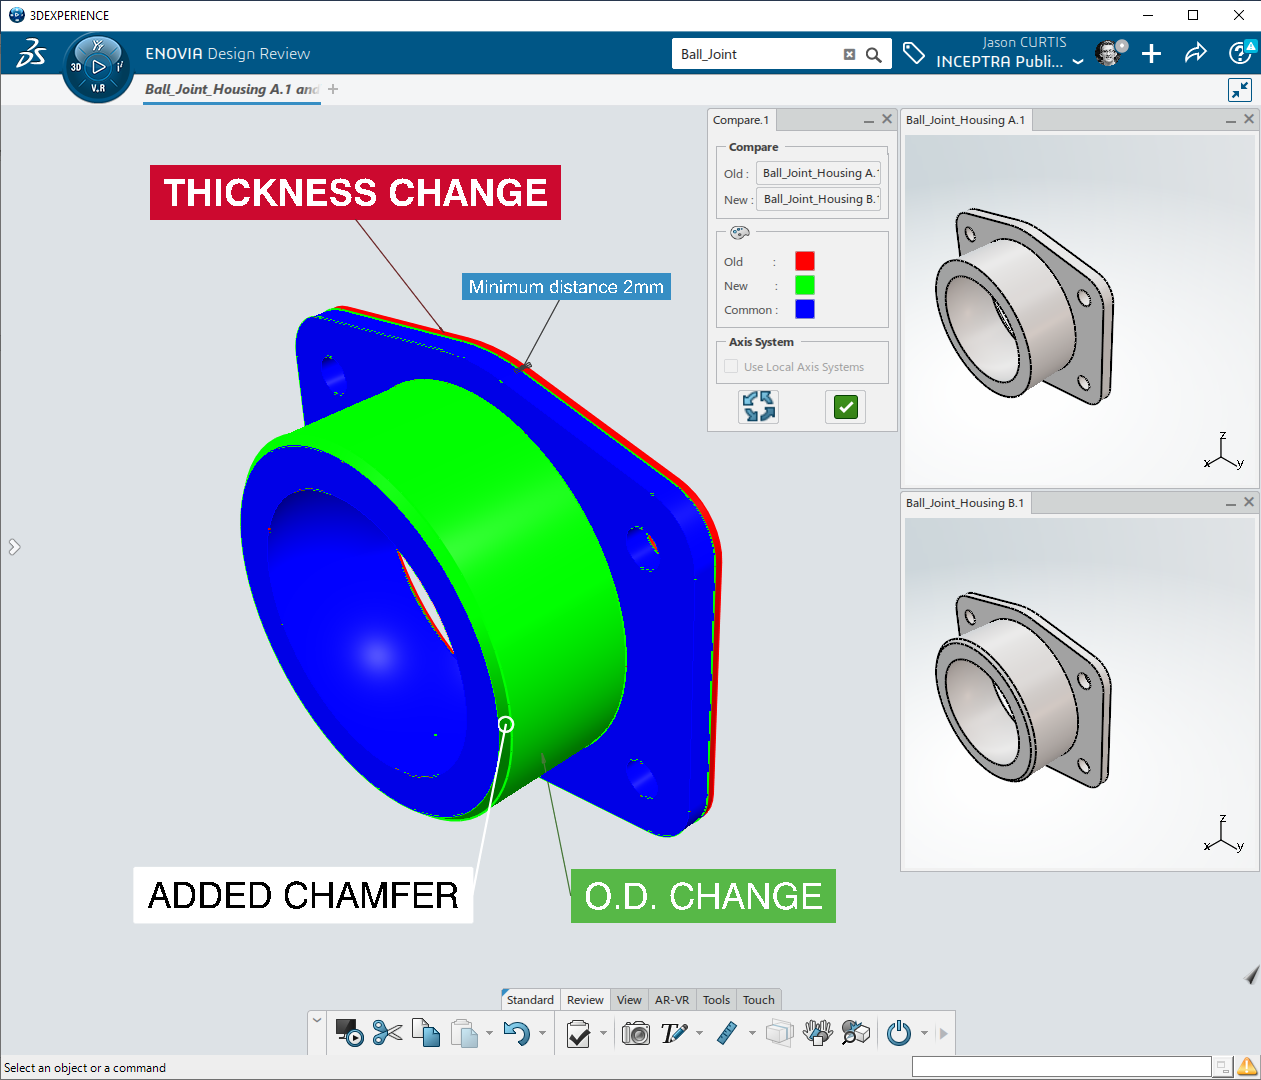The height and width of the screenshot is (1080, 1261).
Task: Click the Undo arrow icon
Action: click(516, 1033)
